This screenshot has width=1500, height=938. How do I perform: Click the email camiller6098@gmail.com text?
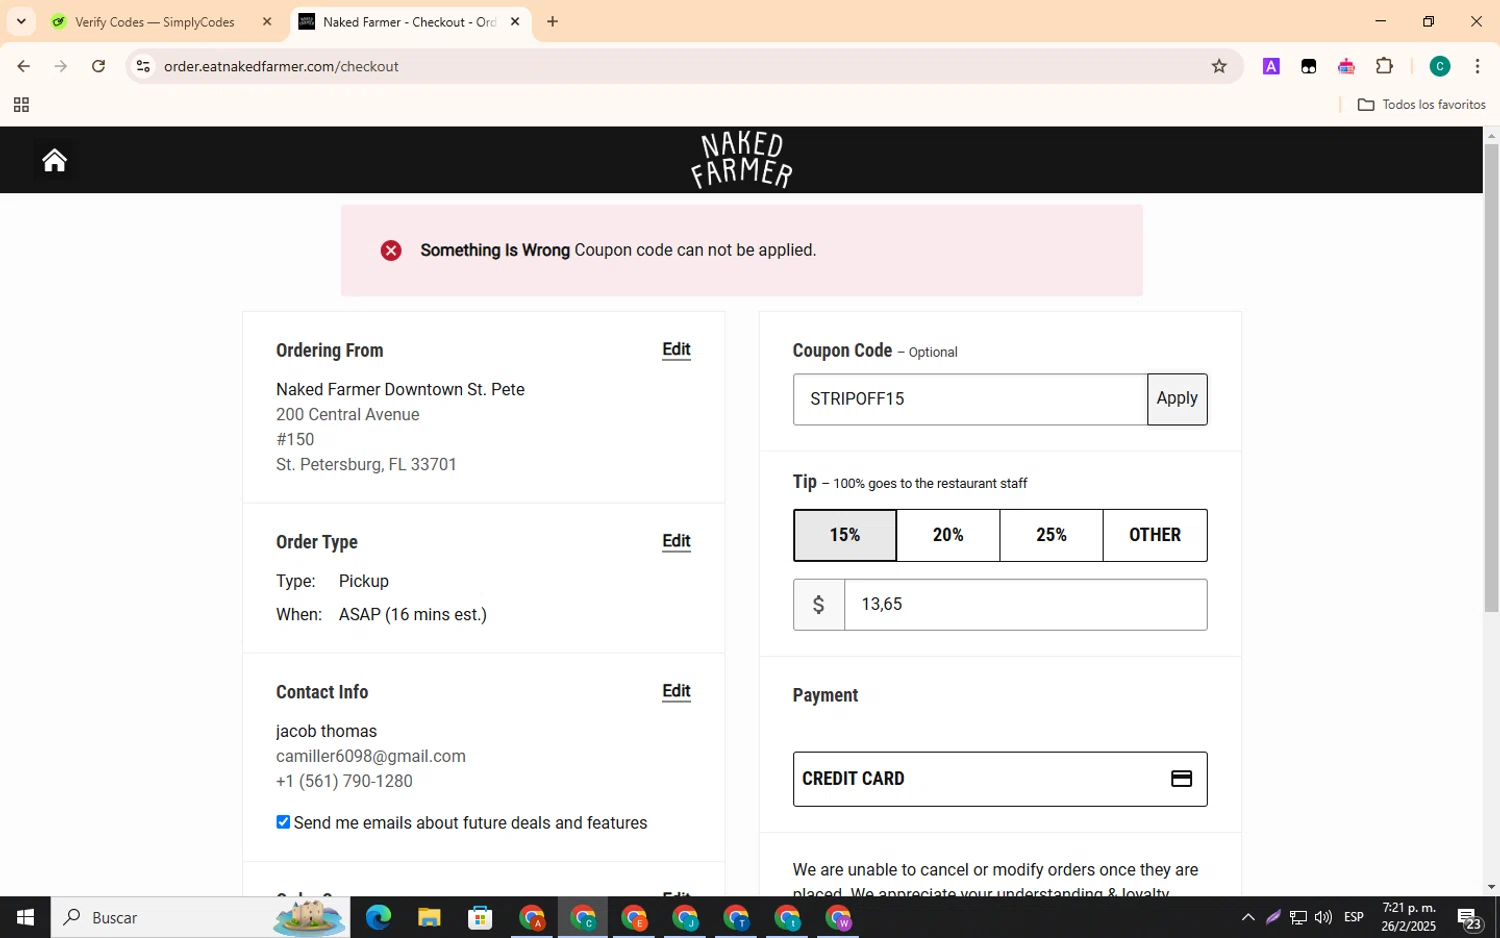point(371,756)
